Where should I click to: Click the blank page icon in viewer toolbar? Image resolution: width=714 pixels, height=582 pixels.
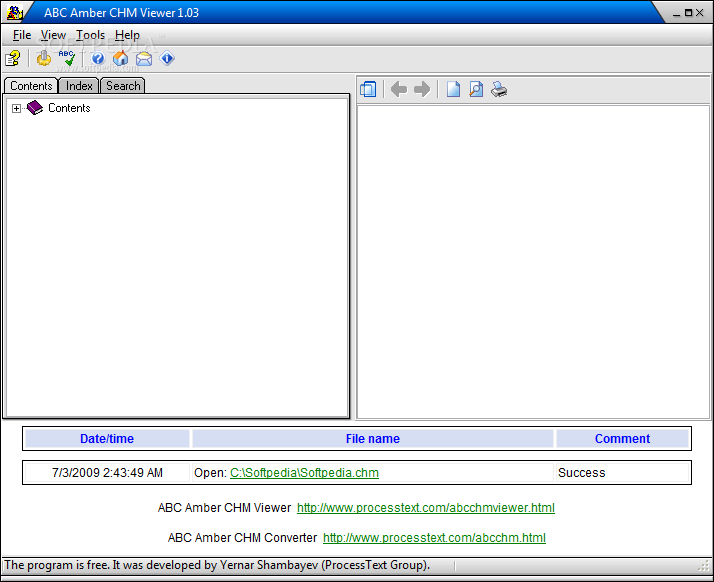point(453,89)
